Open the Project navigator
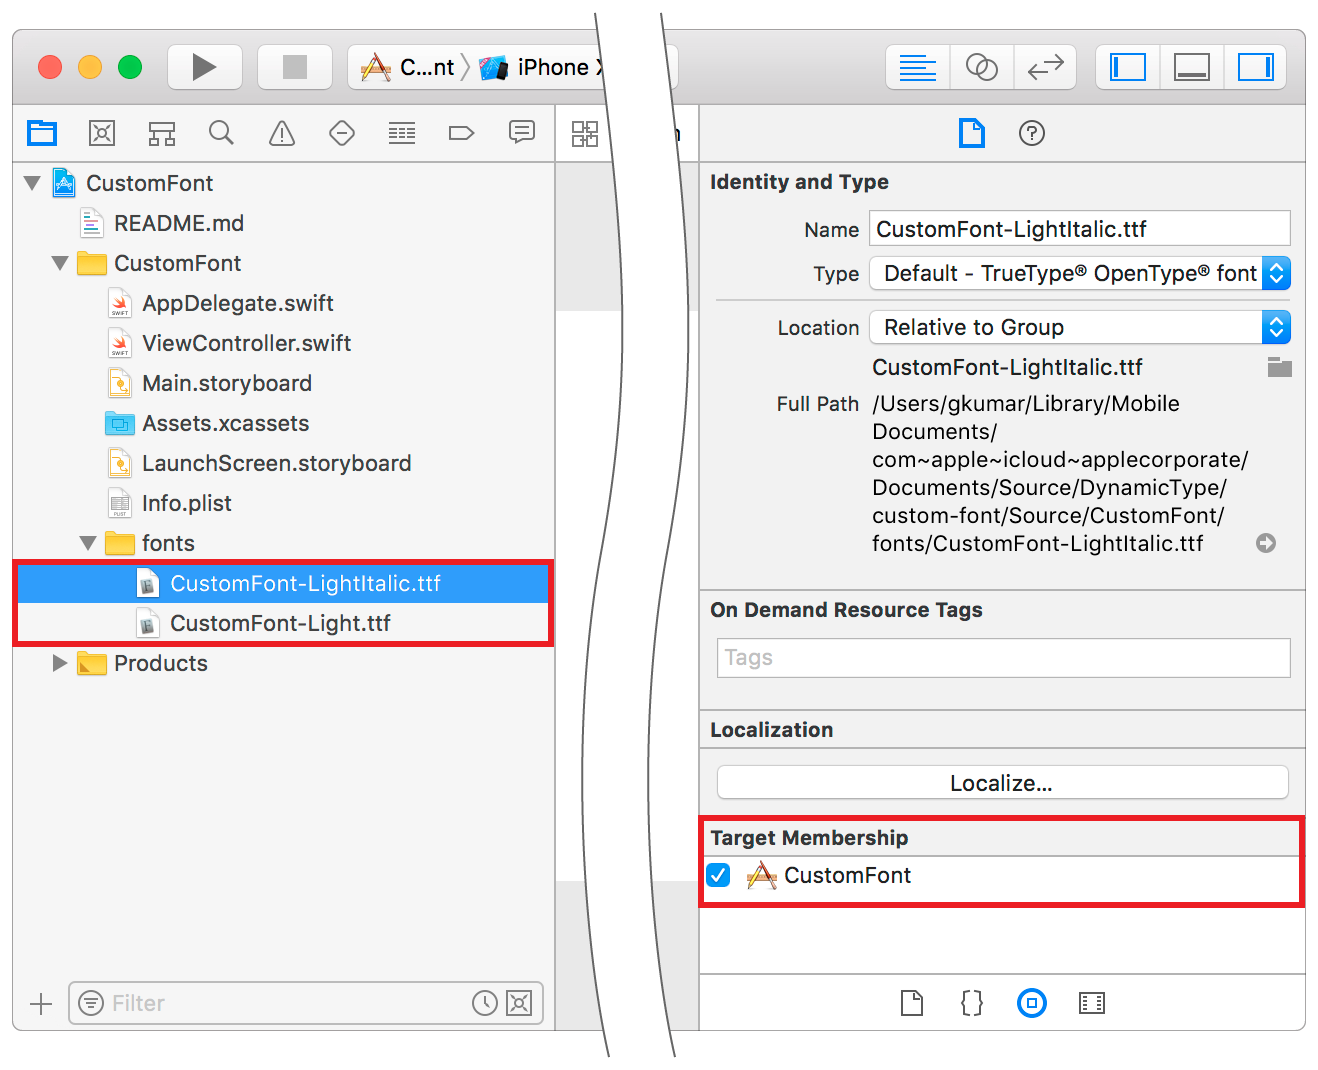 pos(41,133)
